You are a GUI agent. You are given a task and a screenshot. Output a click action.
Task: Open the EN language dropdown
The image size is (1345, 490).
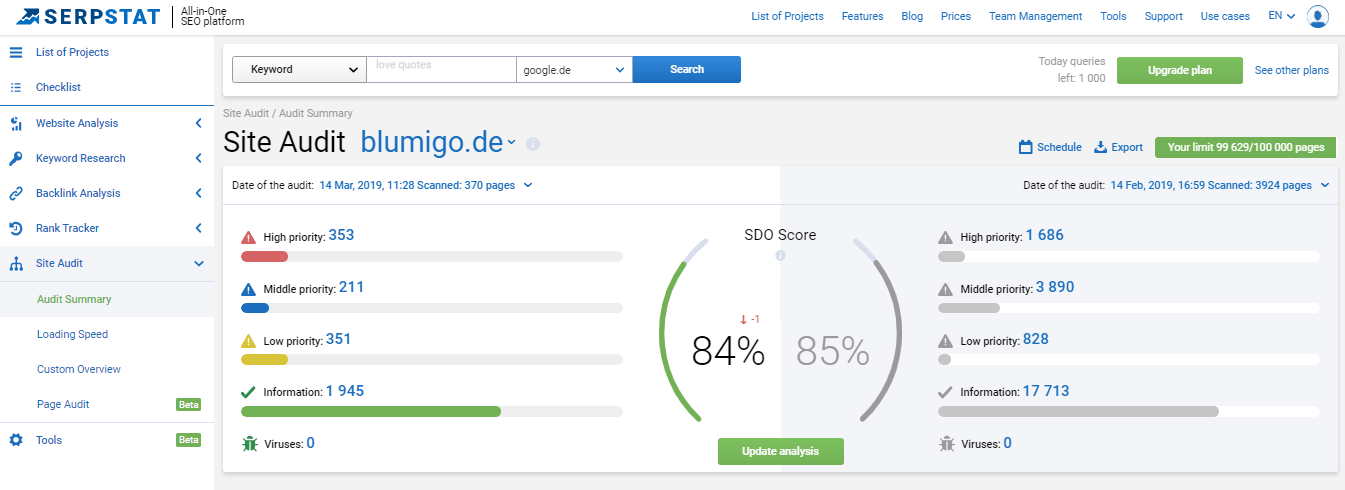1281,16
